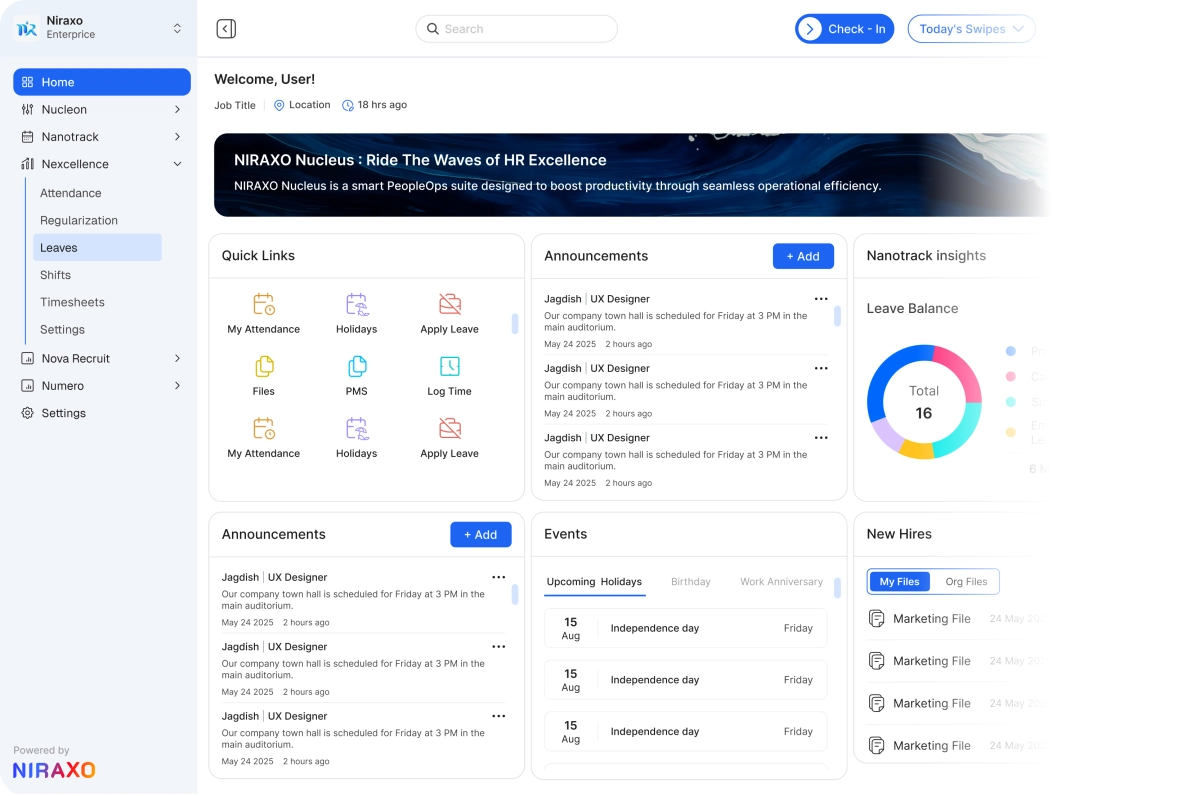Collapse the Nexcellence sidebar section

[x=177, y=164]
